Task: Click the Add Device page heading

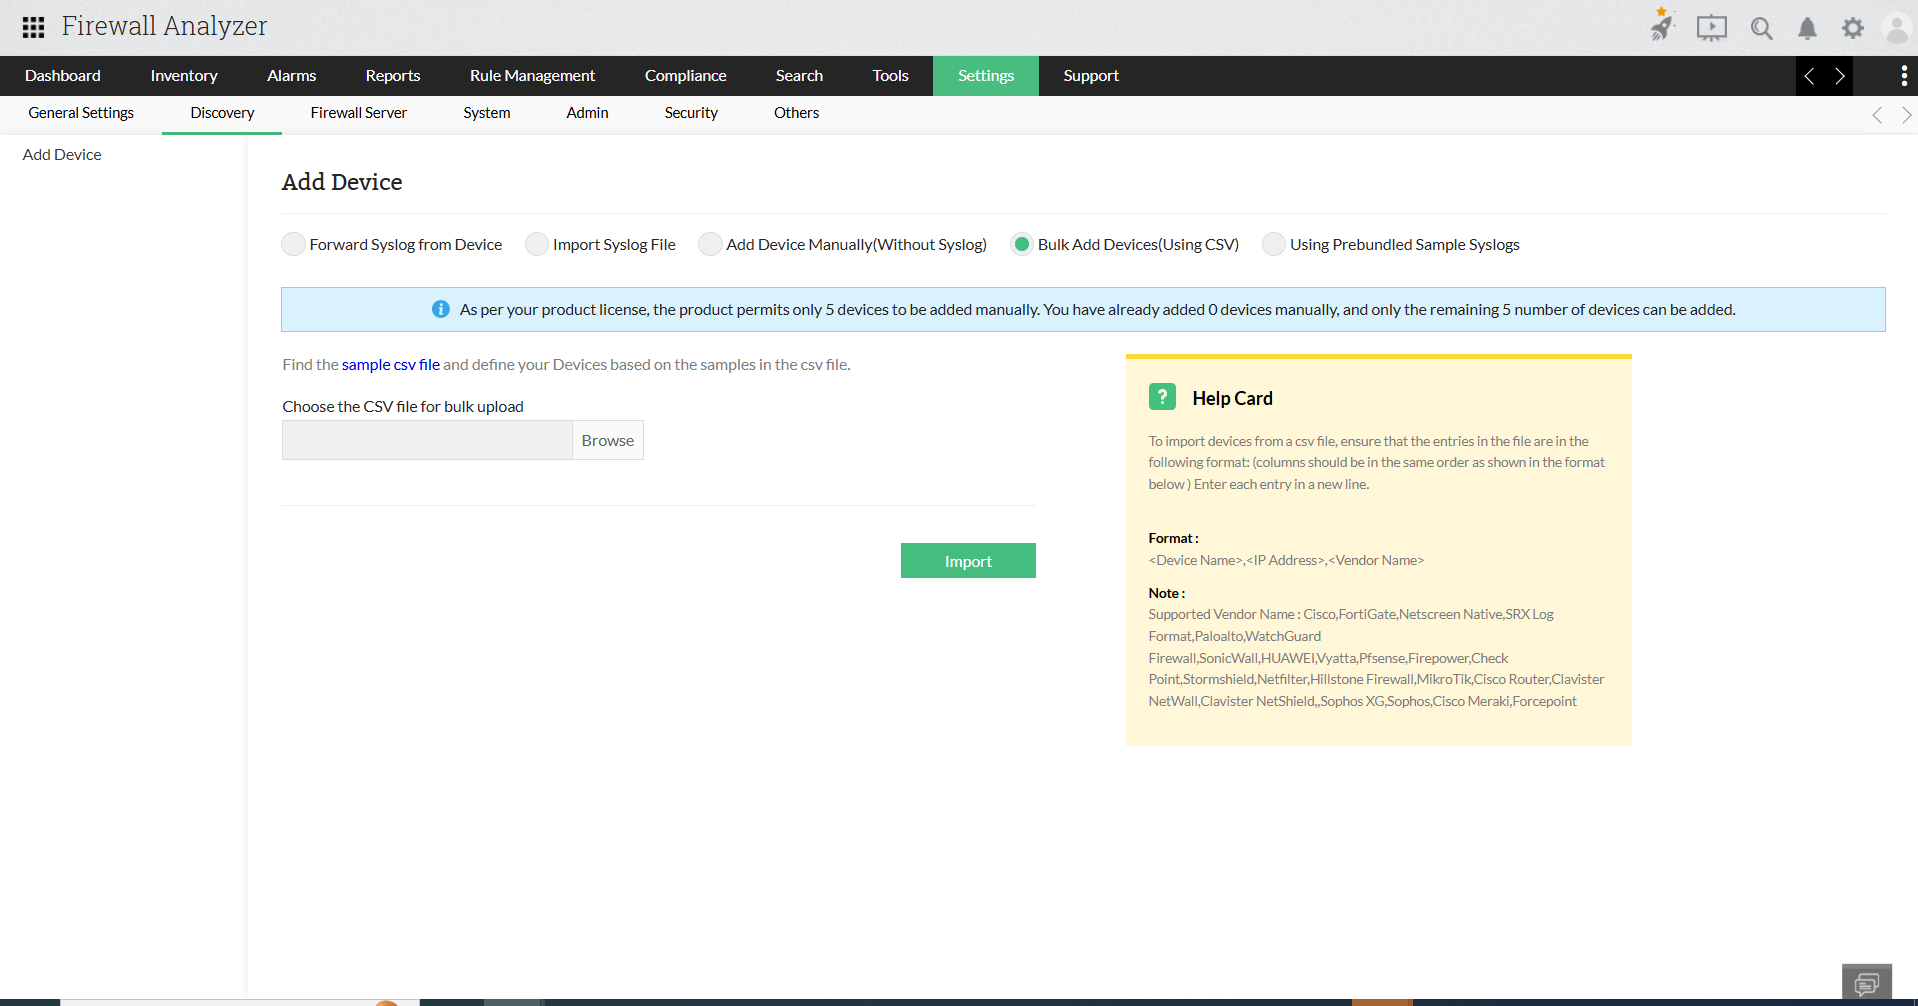Action: (342, 182)
